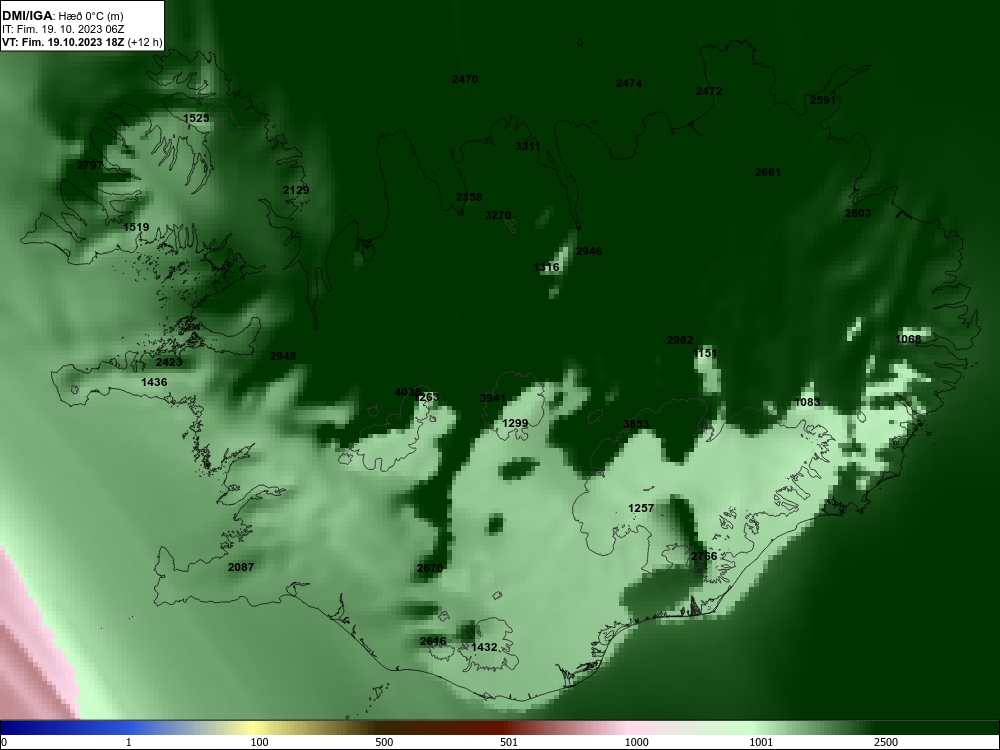
Task: Click the map value 2474
Action: click(x=629, y=83)
